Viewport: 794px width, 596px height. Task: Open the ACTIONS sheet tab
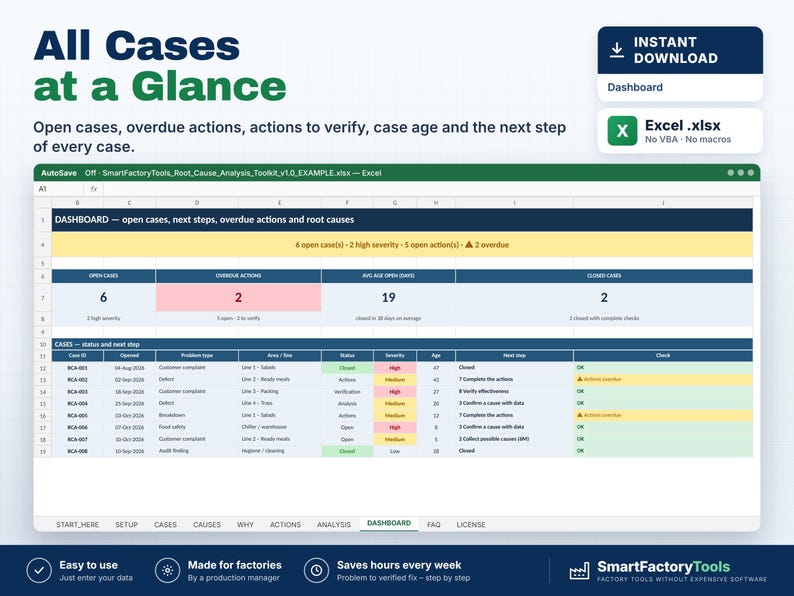[285, 525]
